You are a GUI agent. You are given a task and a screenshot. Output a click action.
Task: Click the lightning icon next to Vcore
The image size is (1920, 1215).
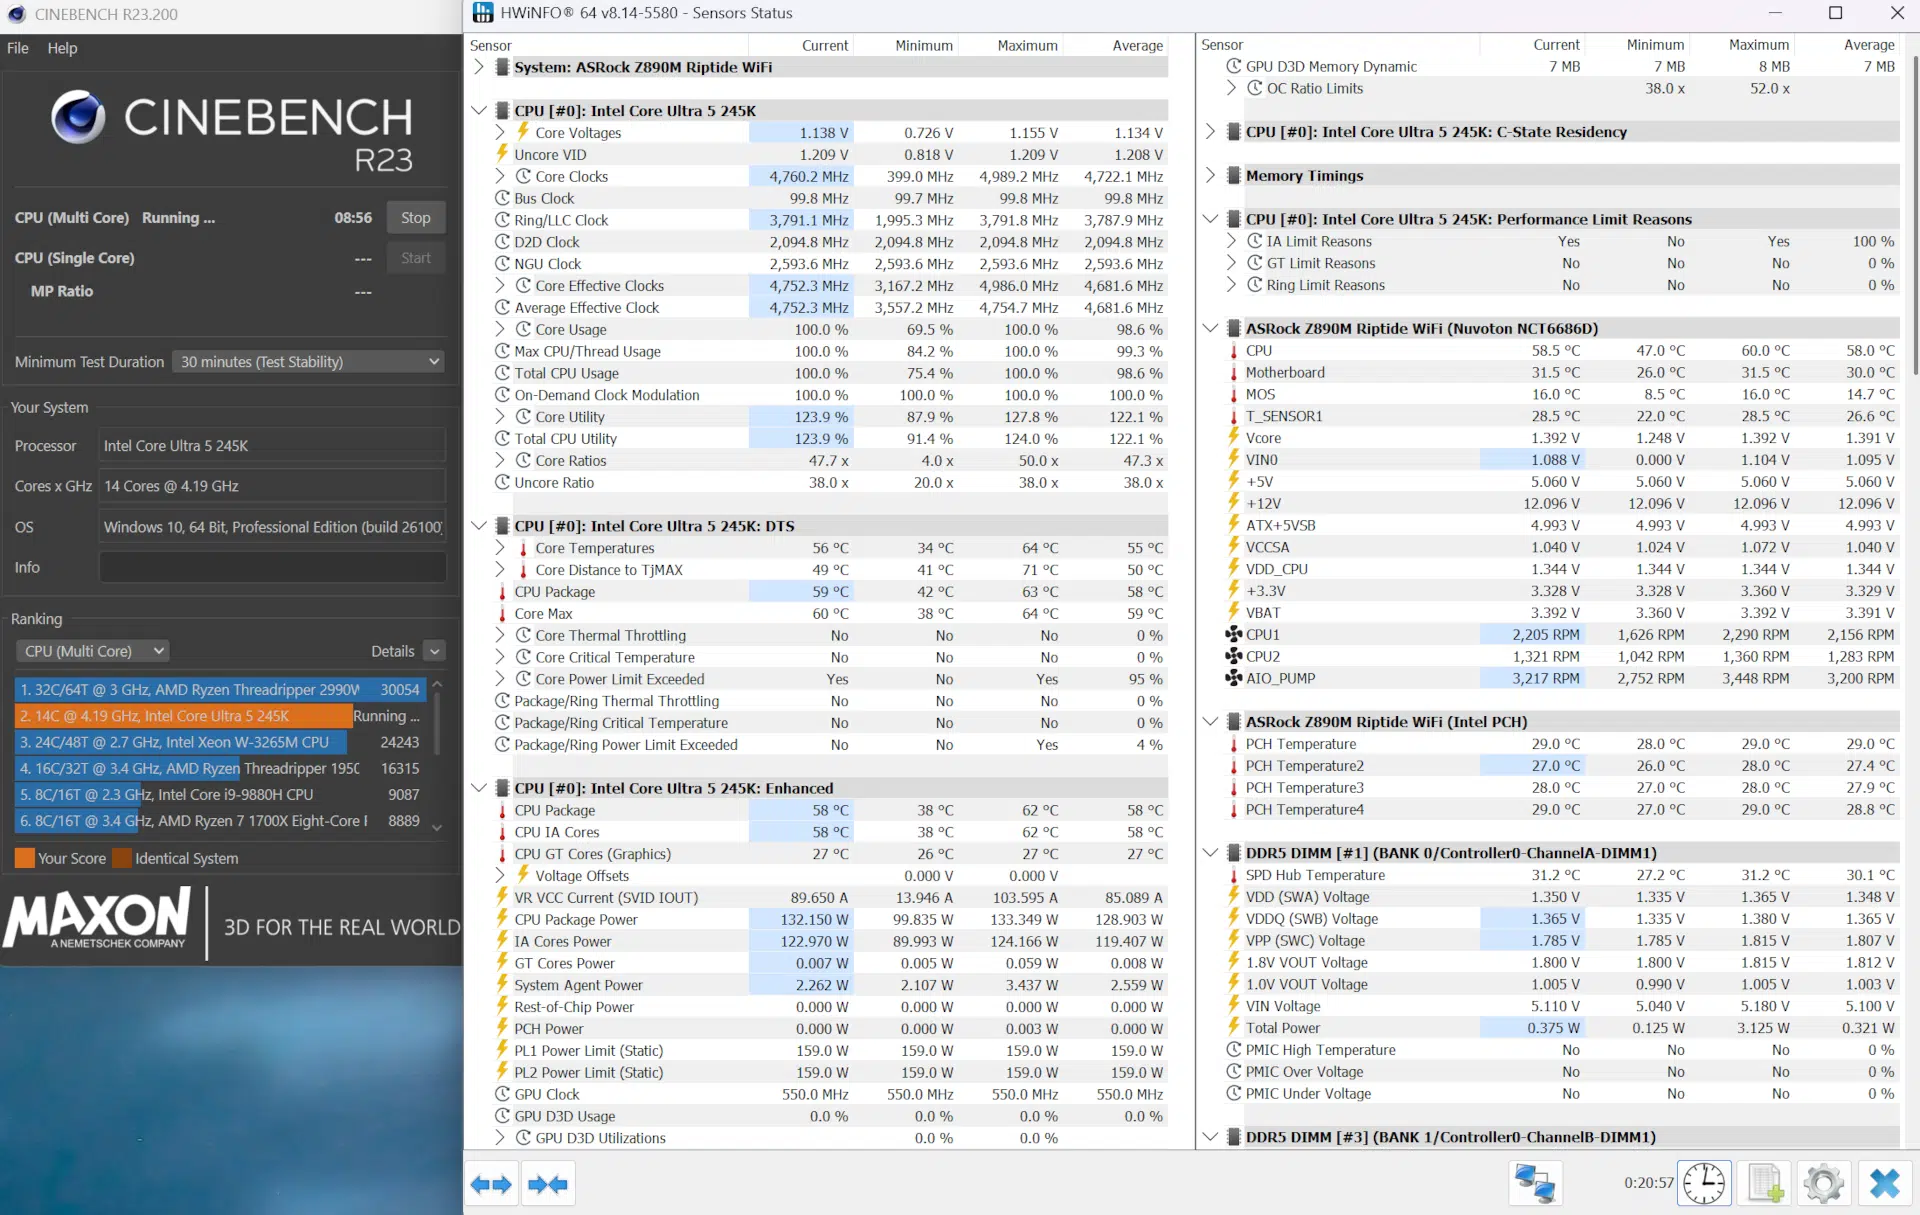coord(1234,437)
